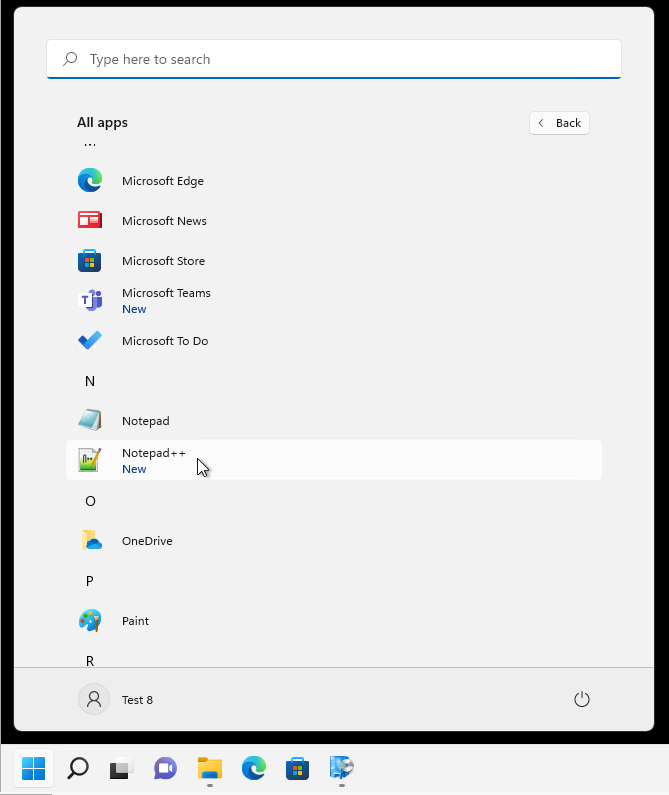Viewport: 669px width, 795px height.
Task: Open Microsoft To Do app
Action: click(x=164, y=341)
